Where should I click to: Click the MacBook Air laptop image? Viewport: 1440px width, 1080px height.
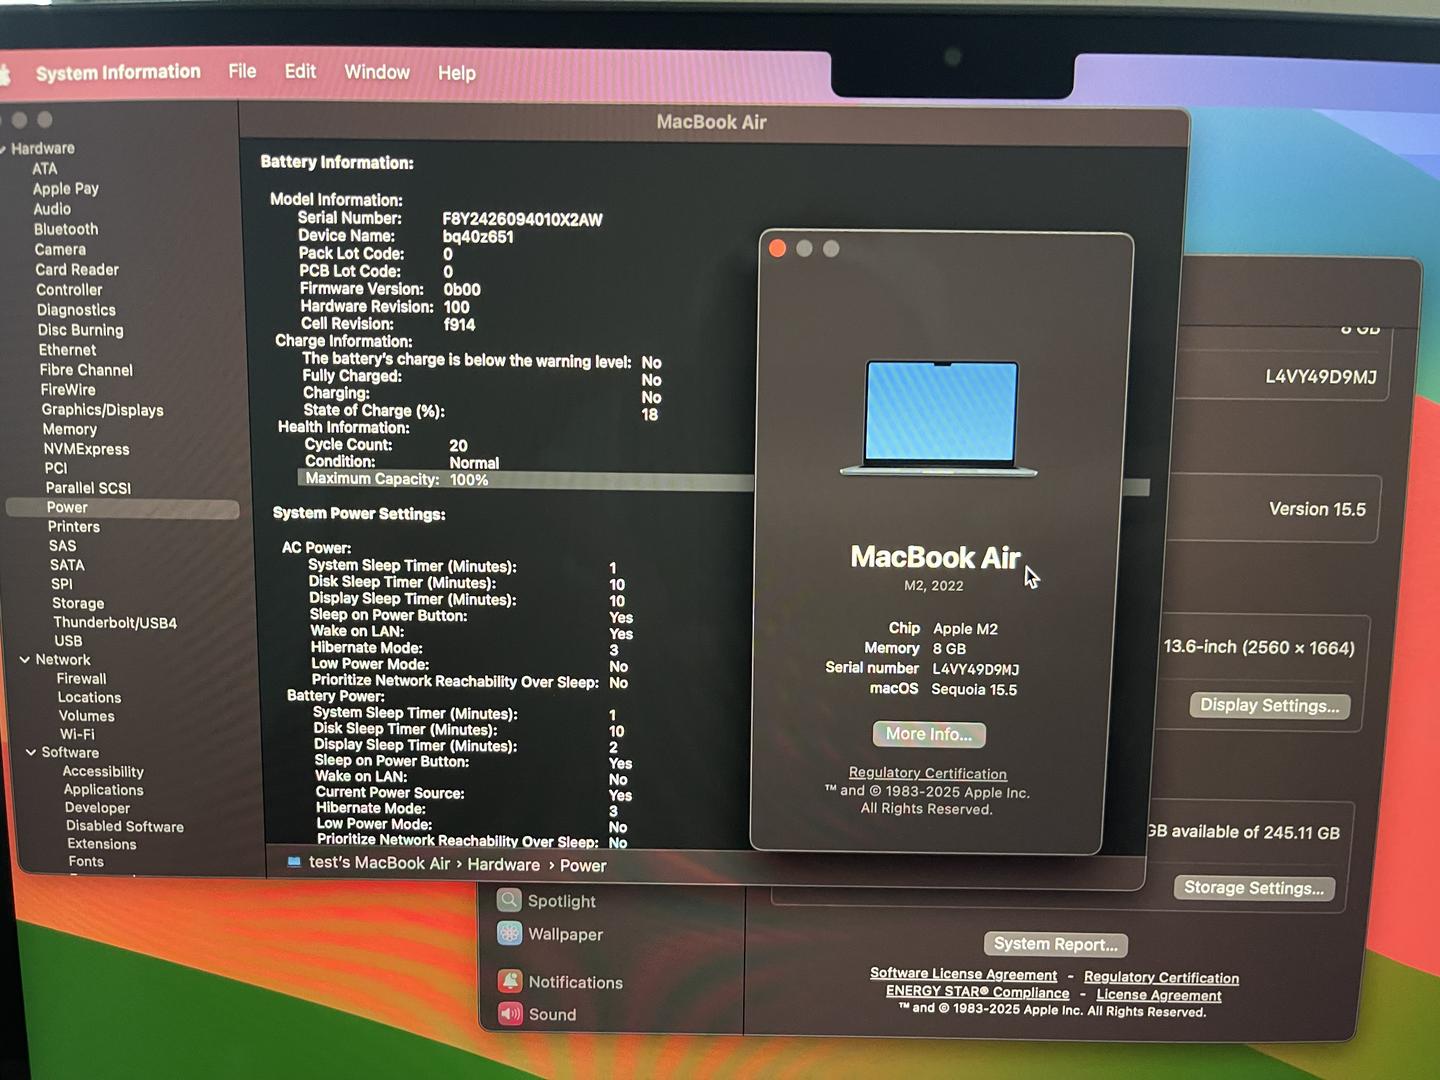coord(939,418)
